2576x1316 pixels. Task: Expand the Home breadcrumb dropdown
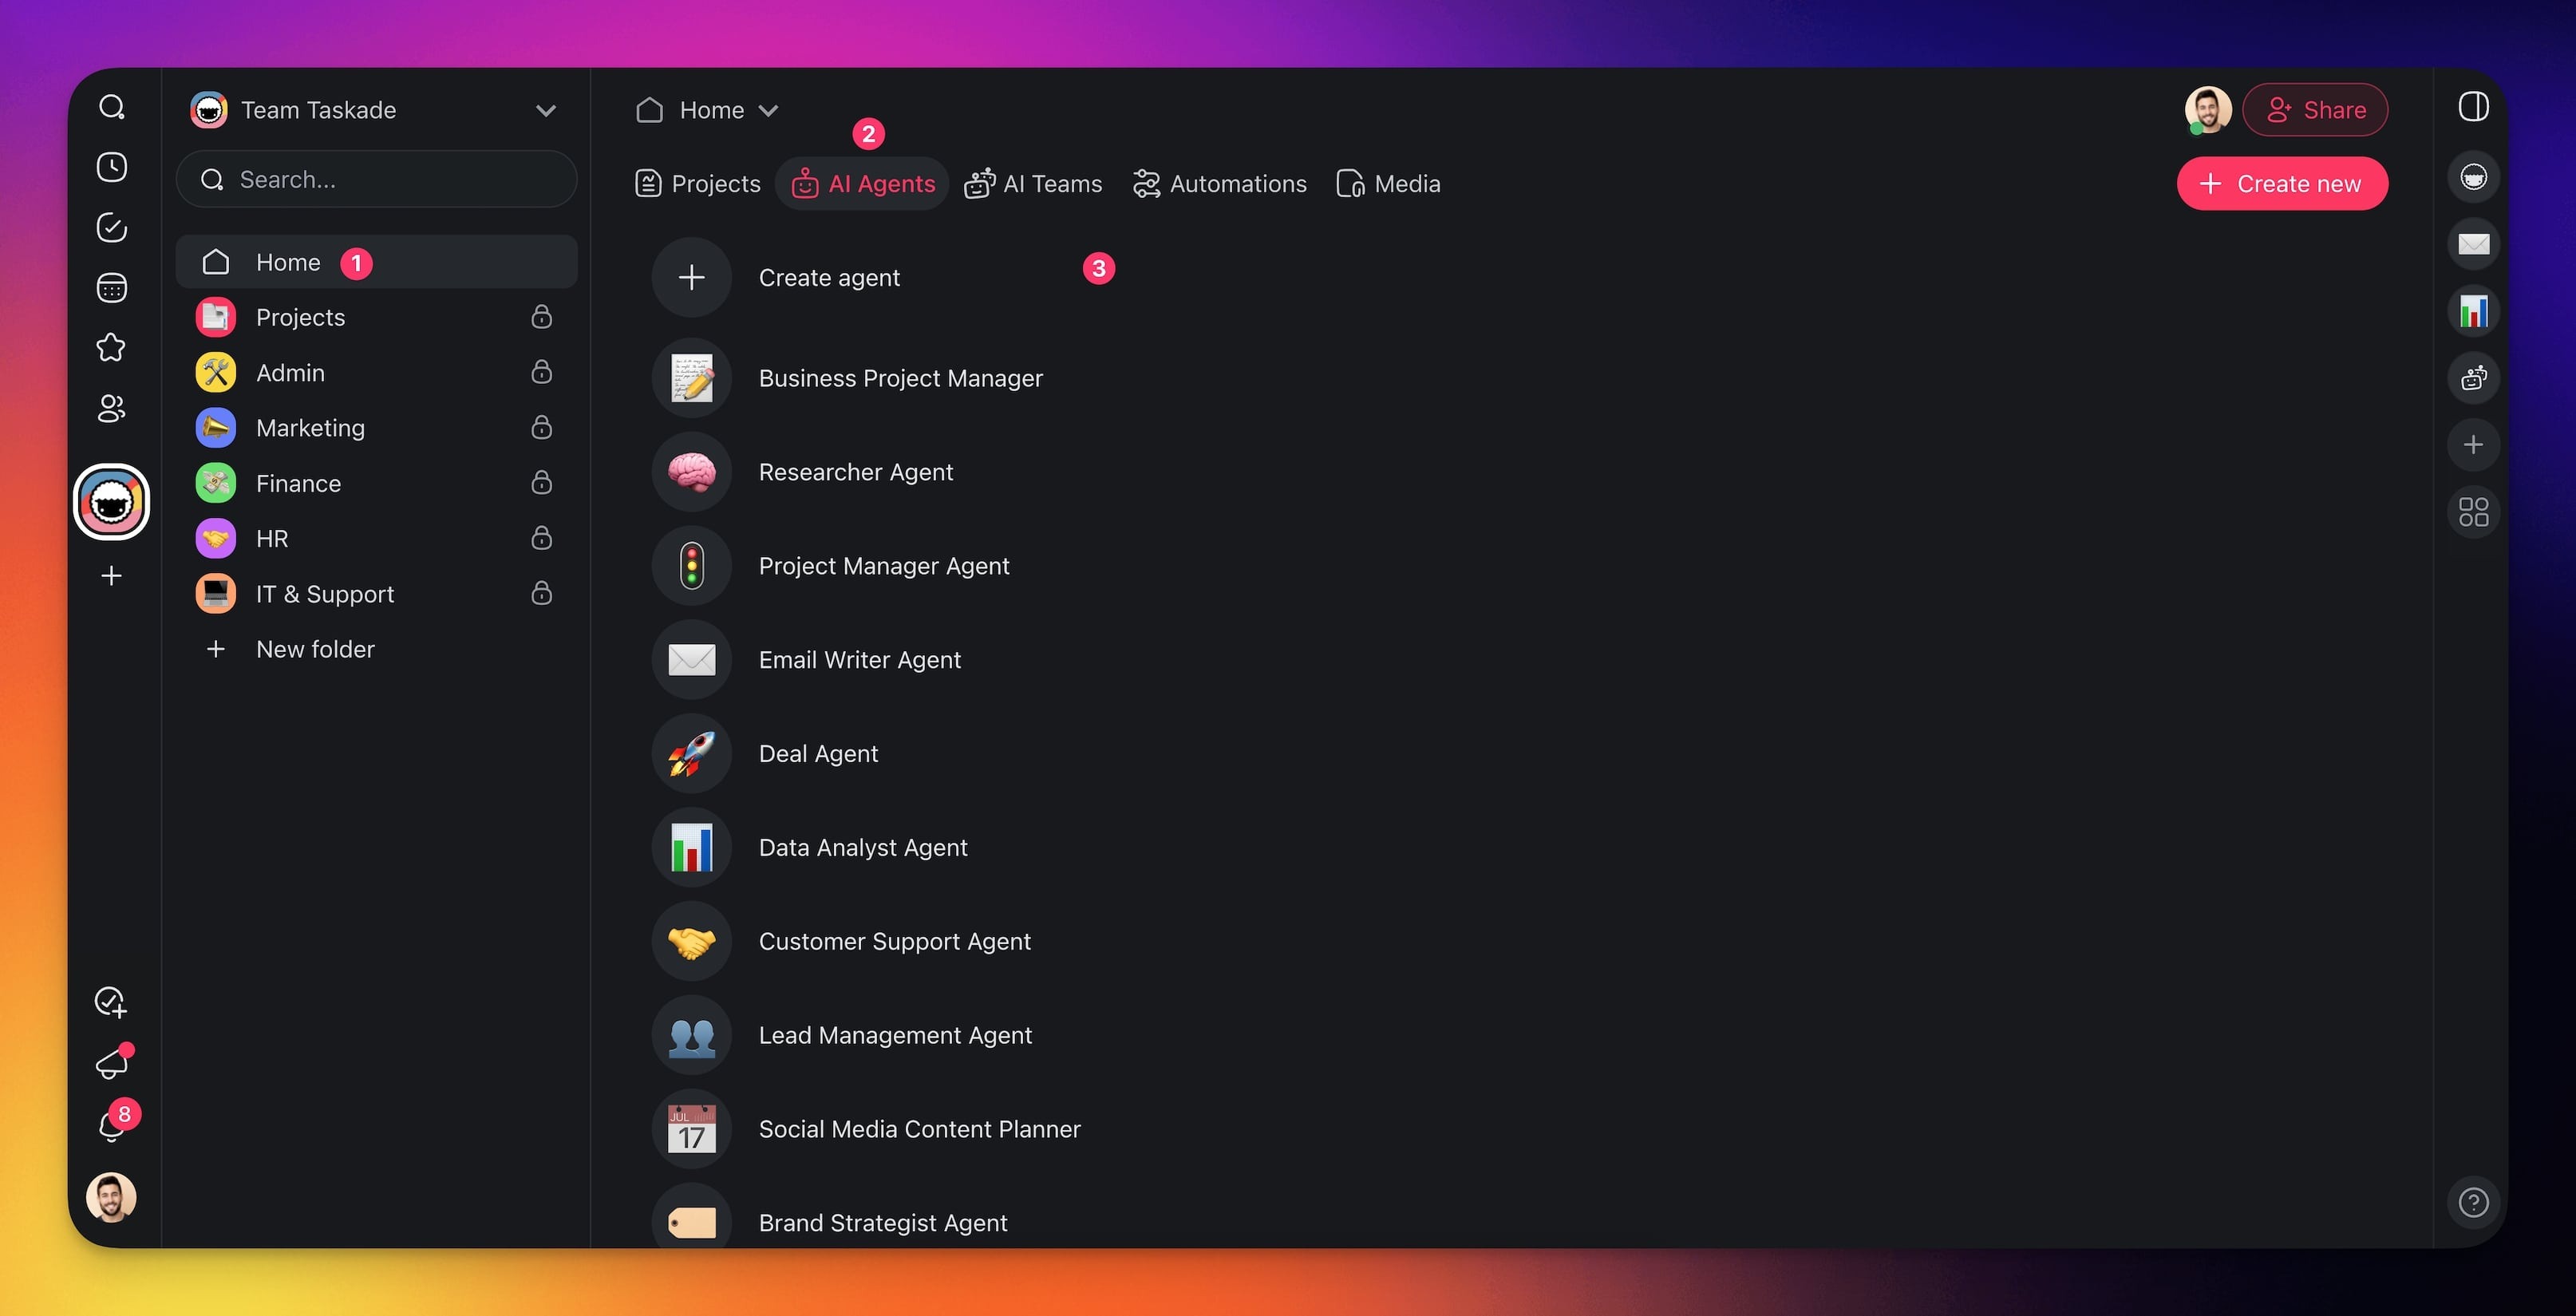(x=768, y=110)
